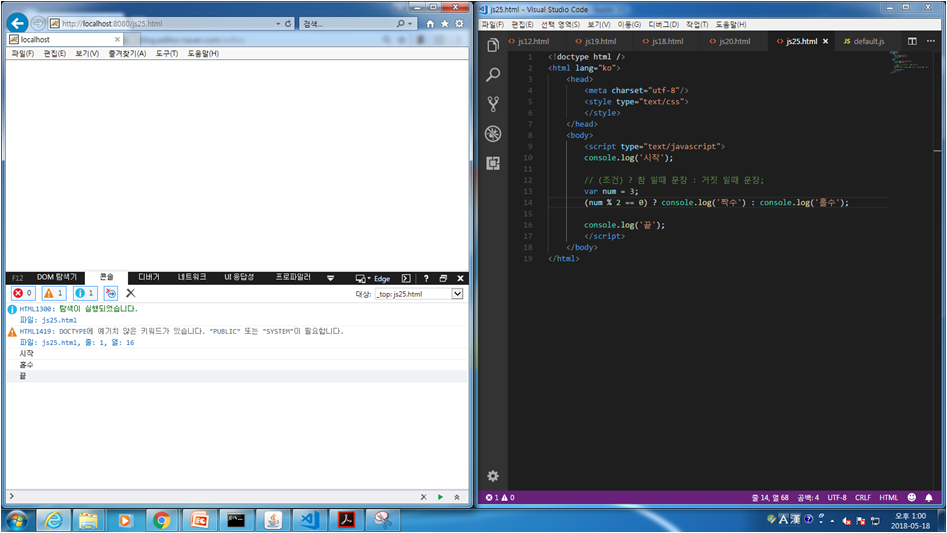Change UTF-8 encoding in status bar
947x533 pixels.
pos(837,497)
